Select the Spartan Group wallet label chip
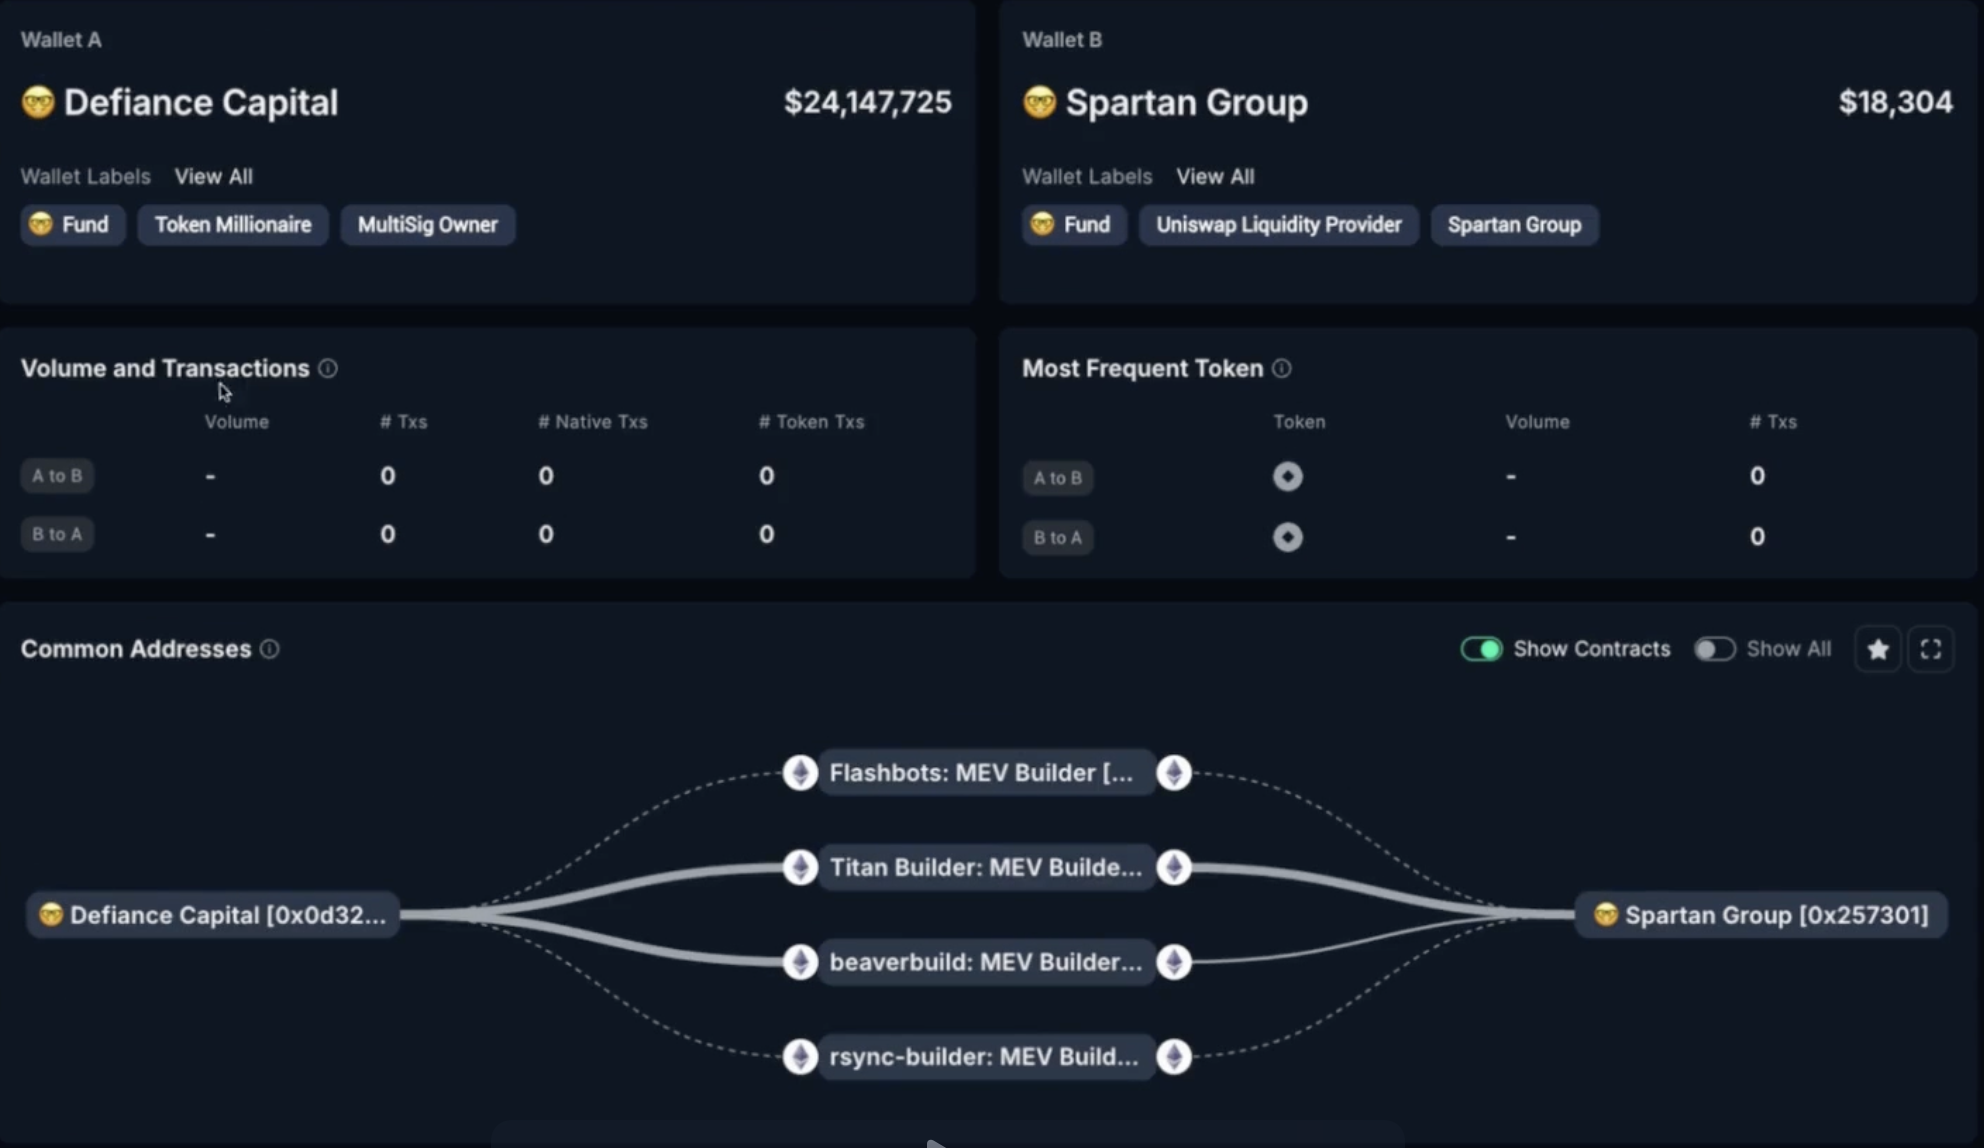 (x=1514, y=224)
